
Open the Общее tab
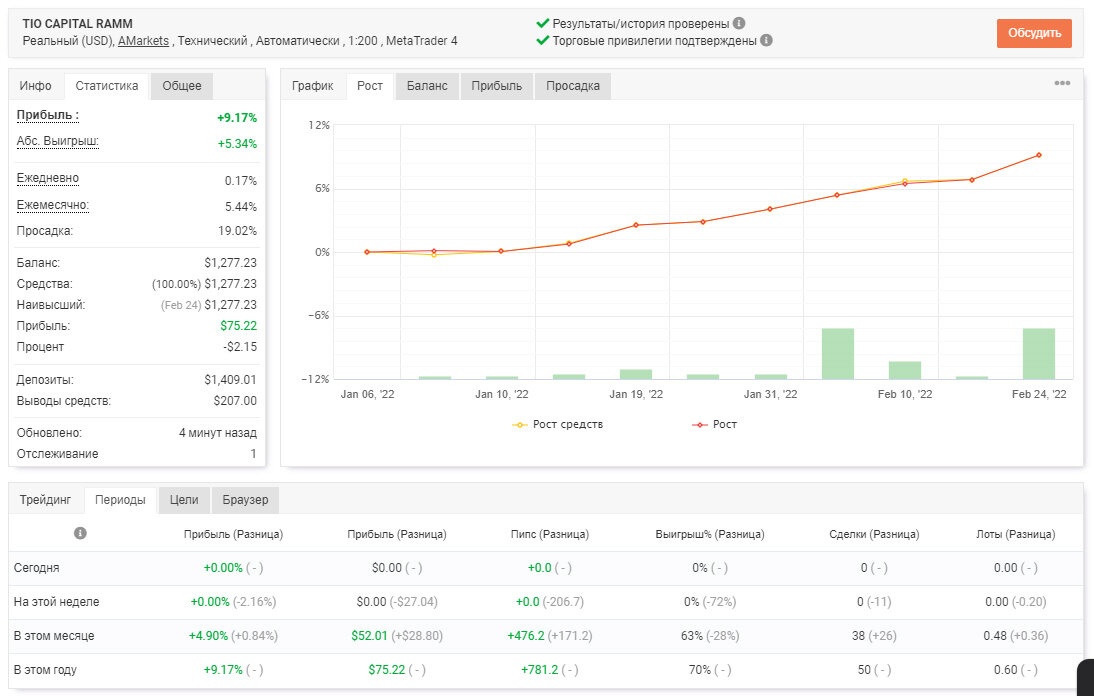181,86
